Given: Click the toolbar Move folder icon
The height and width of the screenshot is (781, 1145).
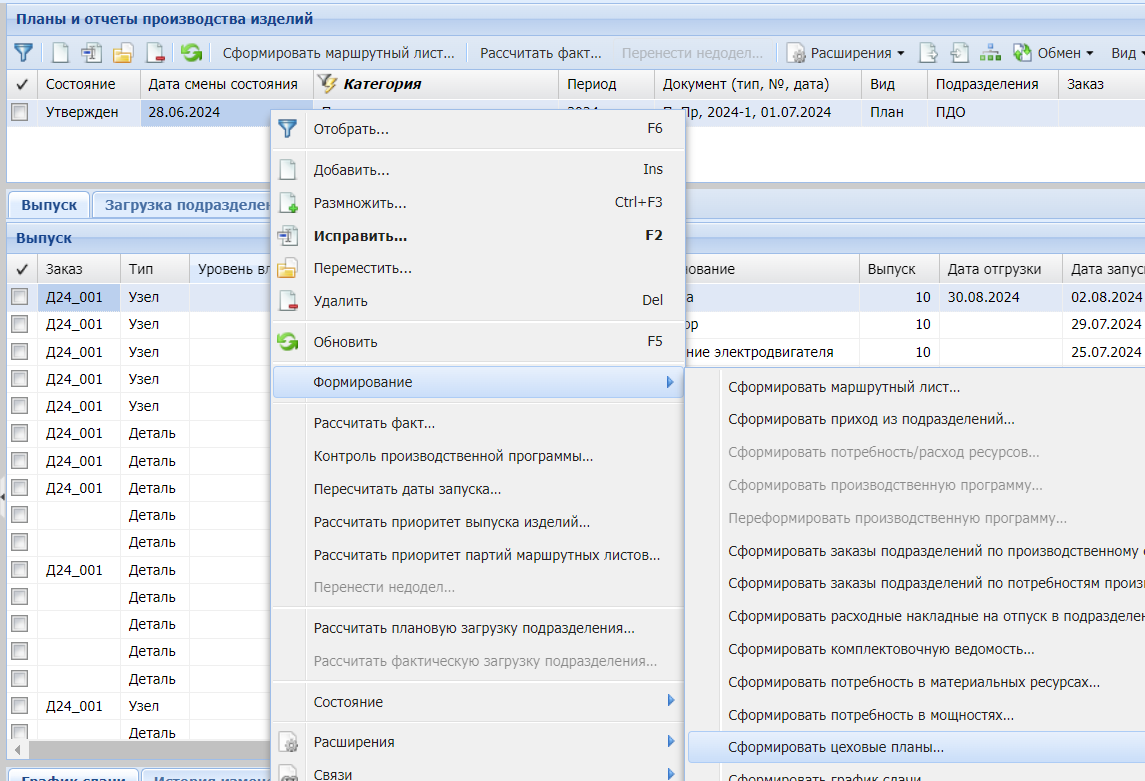Looking at the screenshot, I should coord(123,53).
